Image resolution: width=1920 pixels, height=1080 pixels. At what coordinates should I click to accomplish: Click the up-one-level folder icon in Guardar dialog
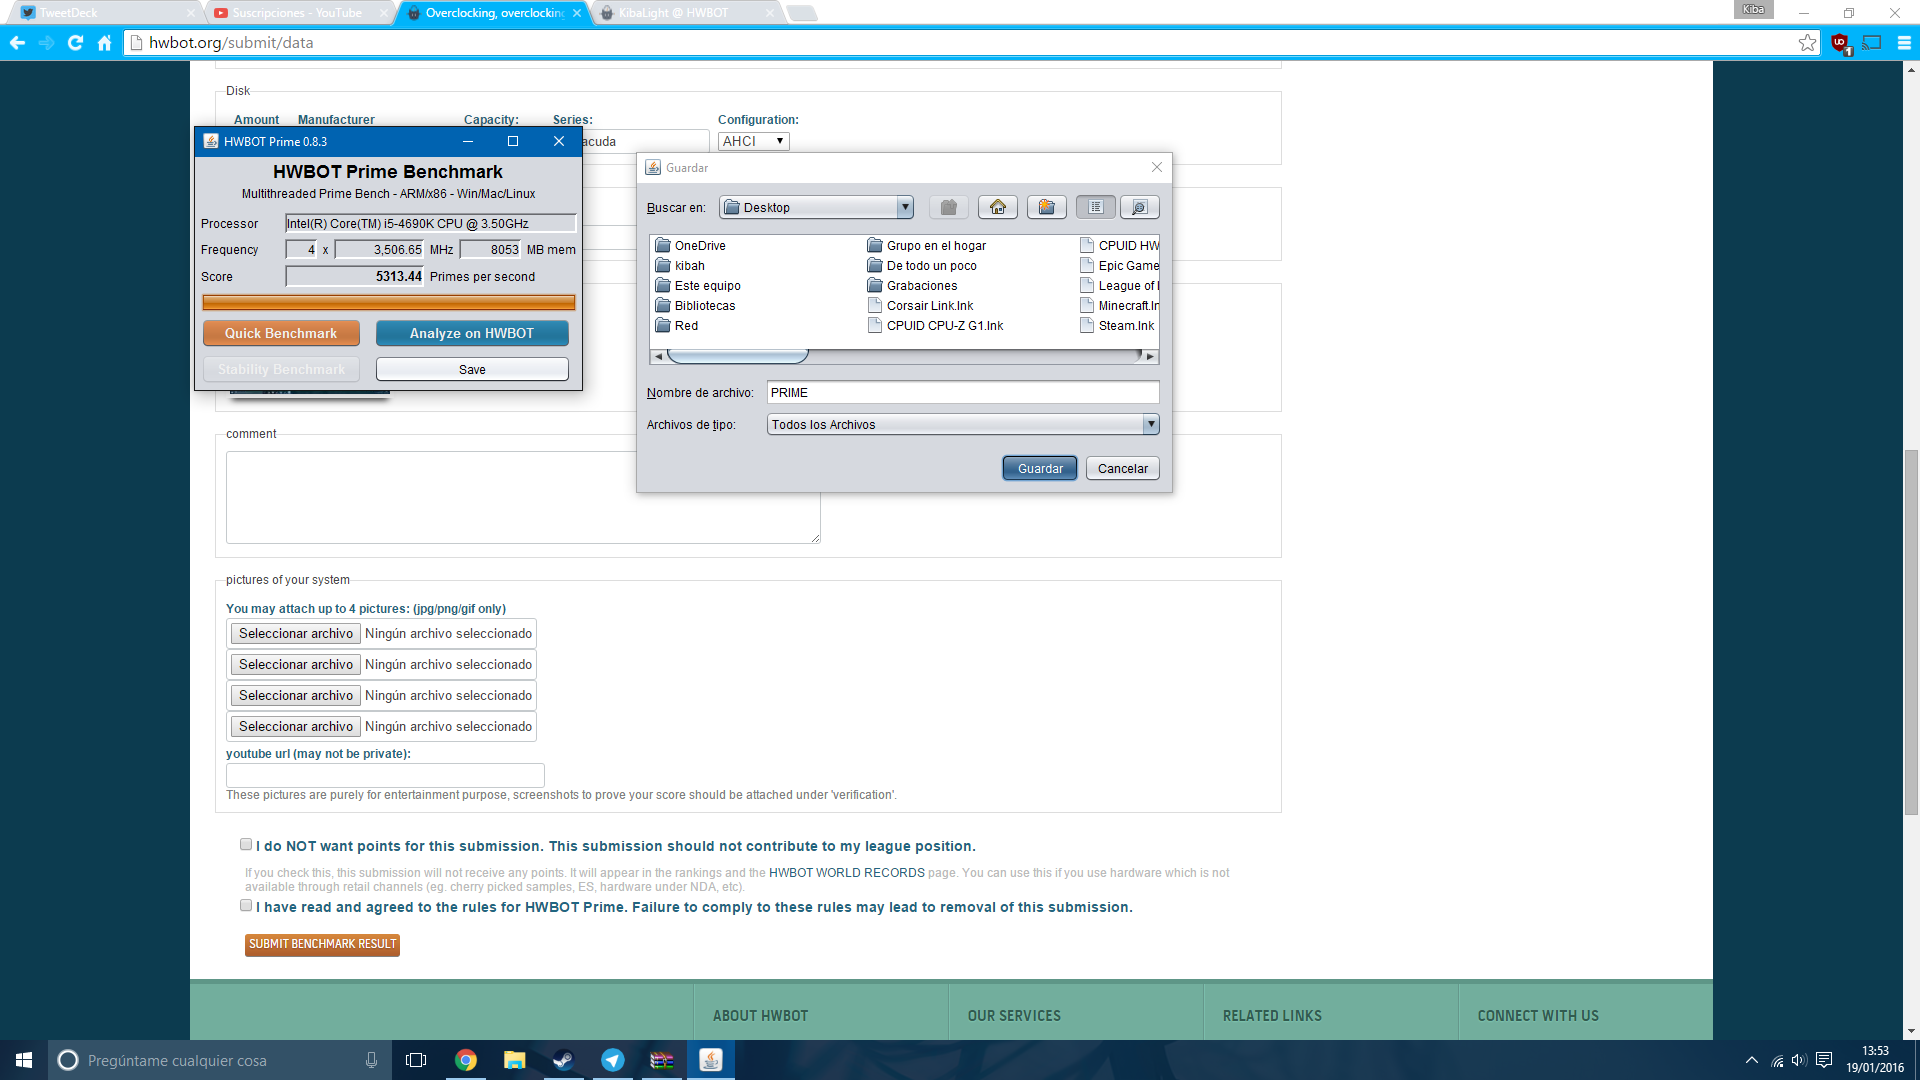[x=948, y=207]
